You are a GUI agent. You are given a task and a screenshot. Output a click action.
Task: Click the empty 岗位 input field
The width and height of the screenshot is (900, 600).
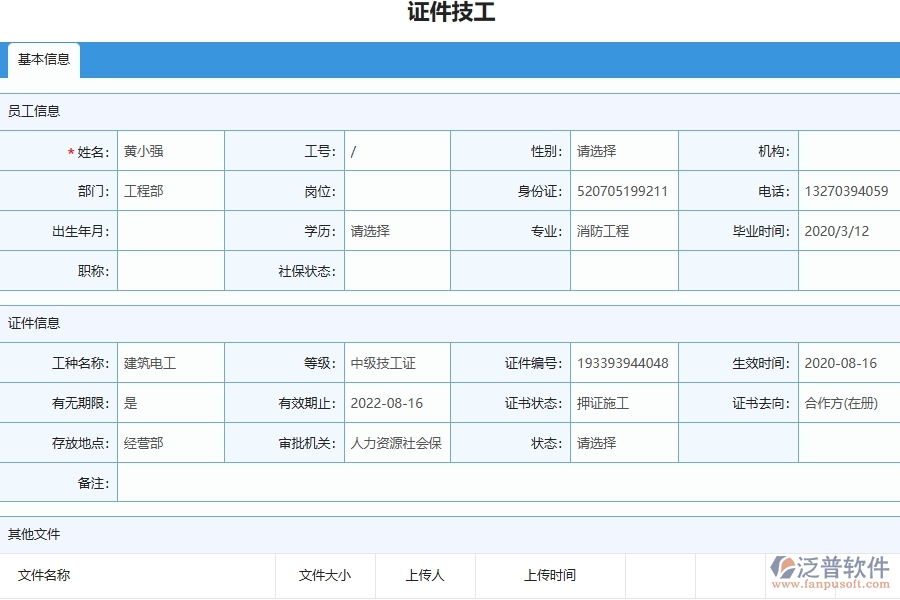click(398, 191)
